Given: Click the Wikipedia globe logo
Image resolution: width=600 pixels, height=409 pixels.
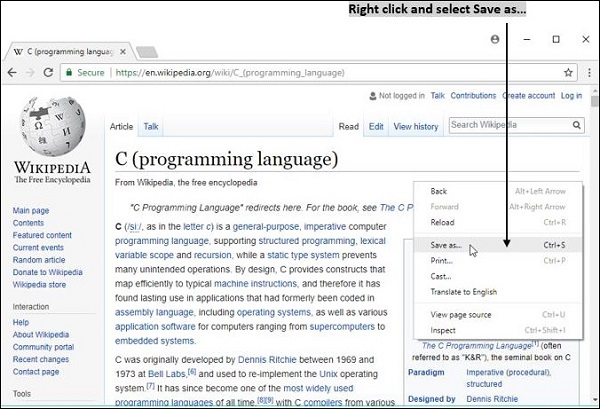Looking at the screenshot, I should [x=52, y=126].
